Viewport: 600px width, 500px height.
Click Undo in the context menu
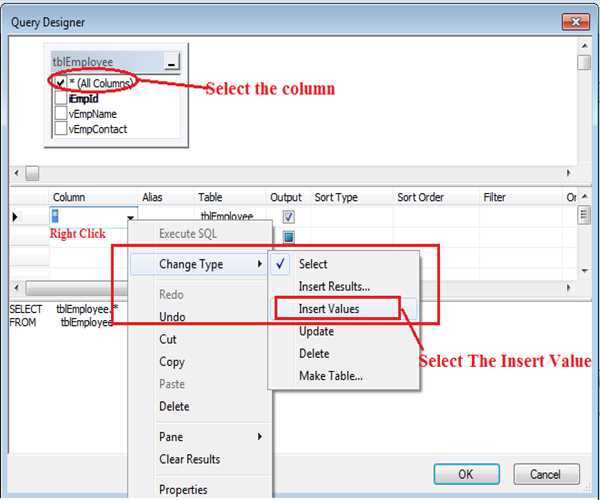coord(172,317)
